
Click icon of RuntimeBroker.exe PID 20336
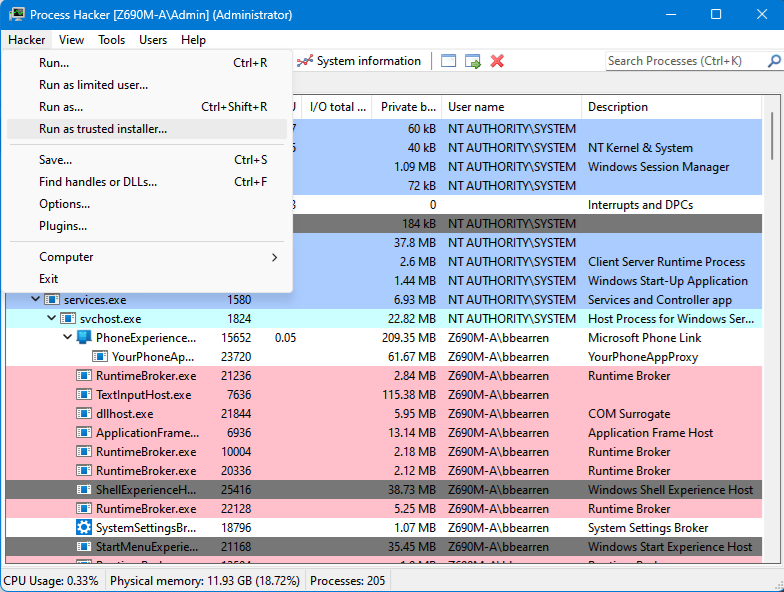tap(84, 470)
